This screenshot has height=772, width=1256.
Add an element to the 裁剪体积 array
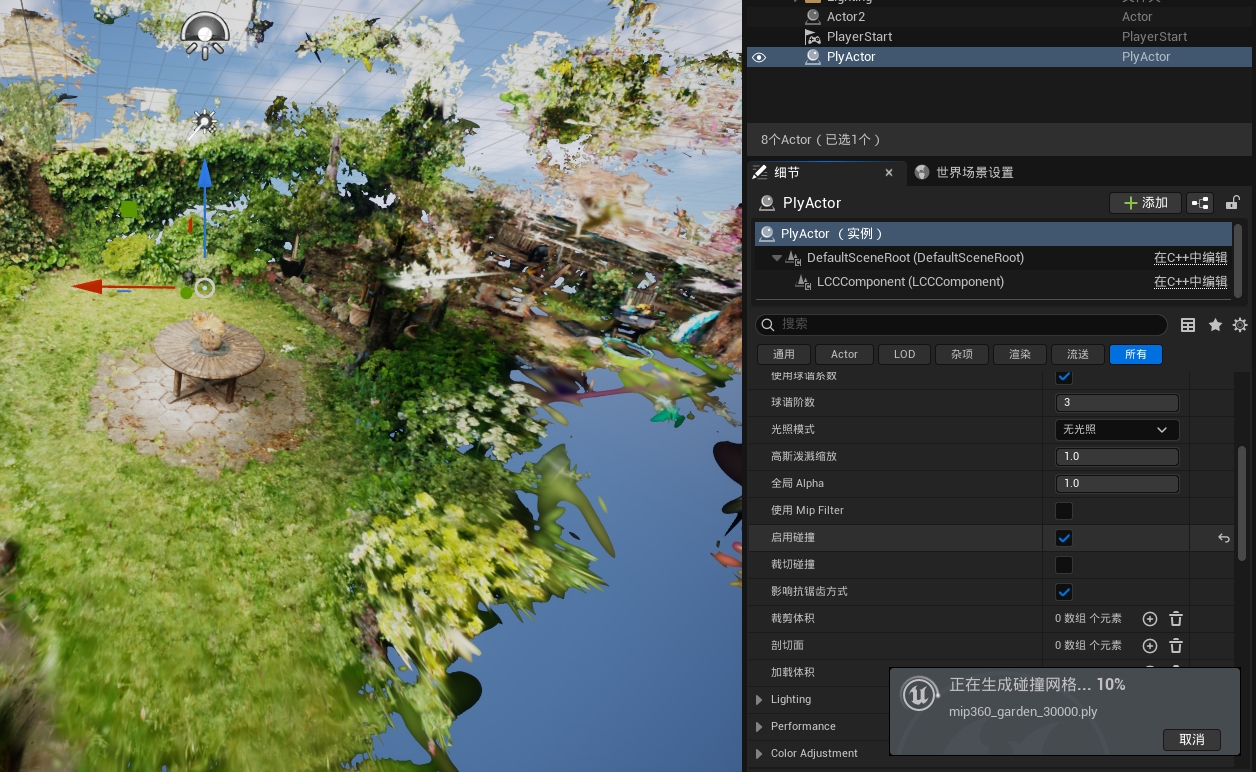[x=1150, y=619]
